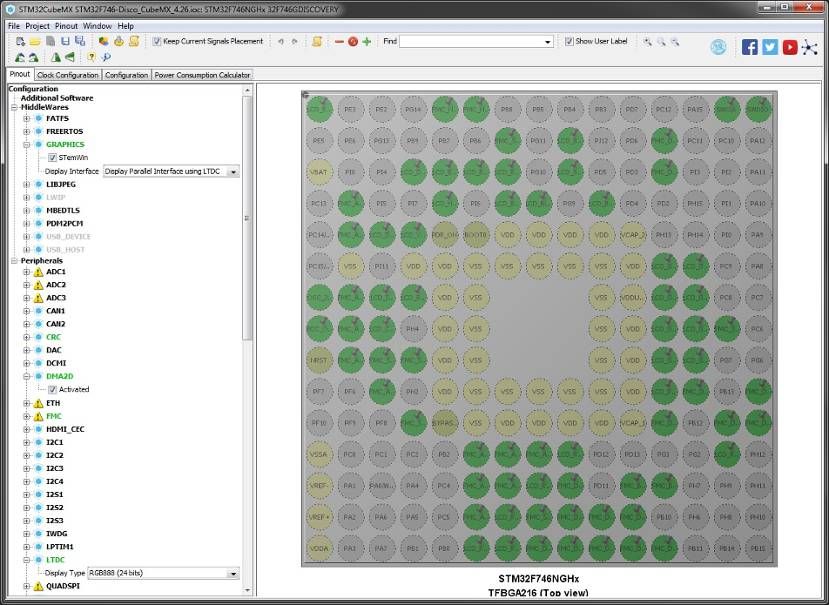Select the PA15 pin on the chip
The width and height of the screenshot is (829, 605).
[x=695, y=109]
